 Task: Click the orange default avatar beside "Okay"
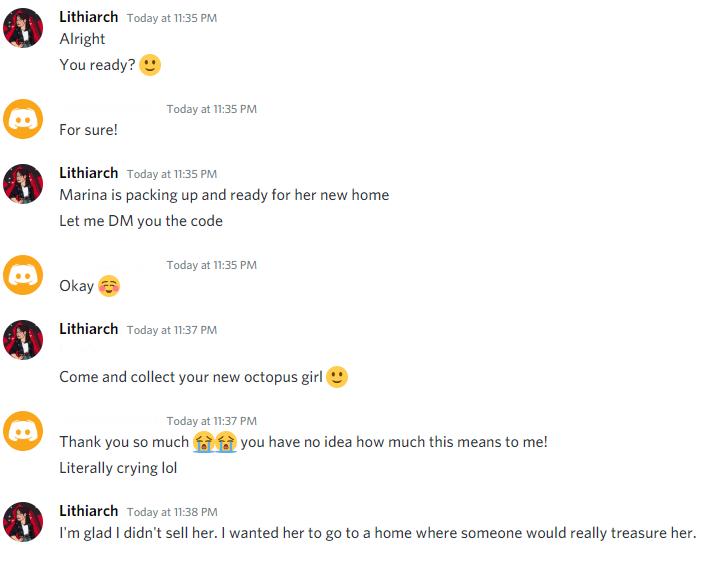coord(23,275)
